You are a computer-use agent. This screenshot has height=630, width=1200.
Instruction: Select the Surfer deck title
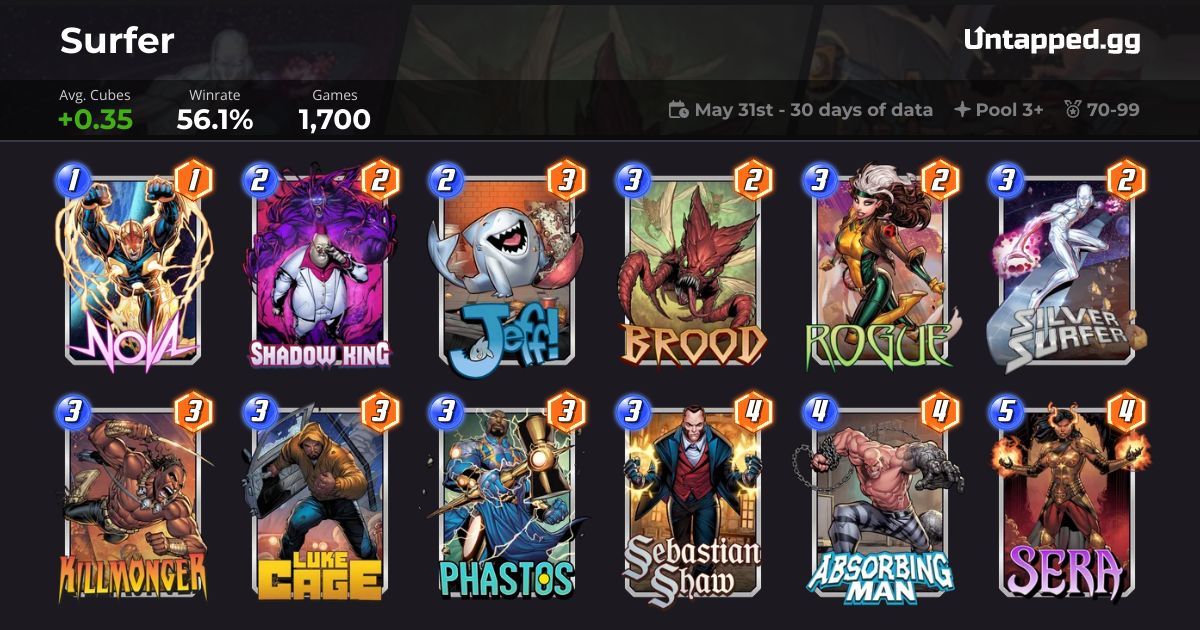tap(117, 40)
